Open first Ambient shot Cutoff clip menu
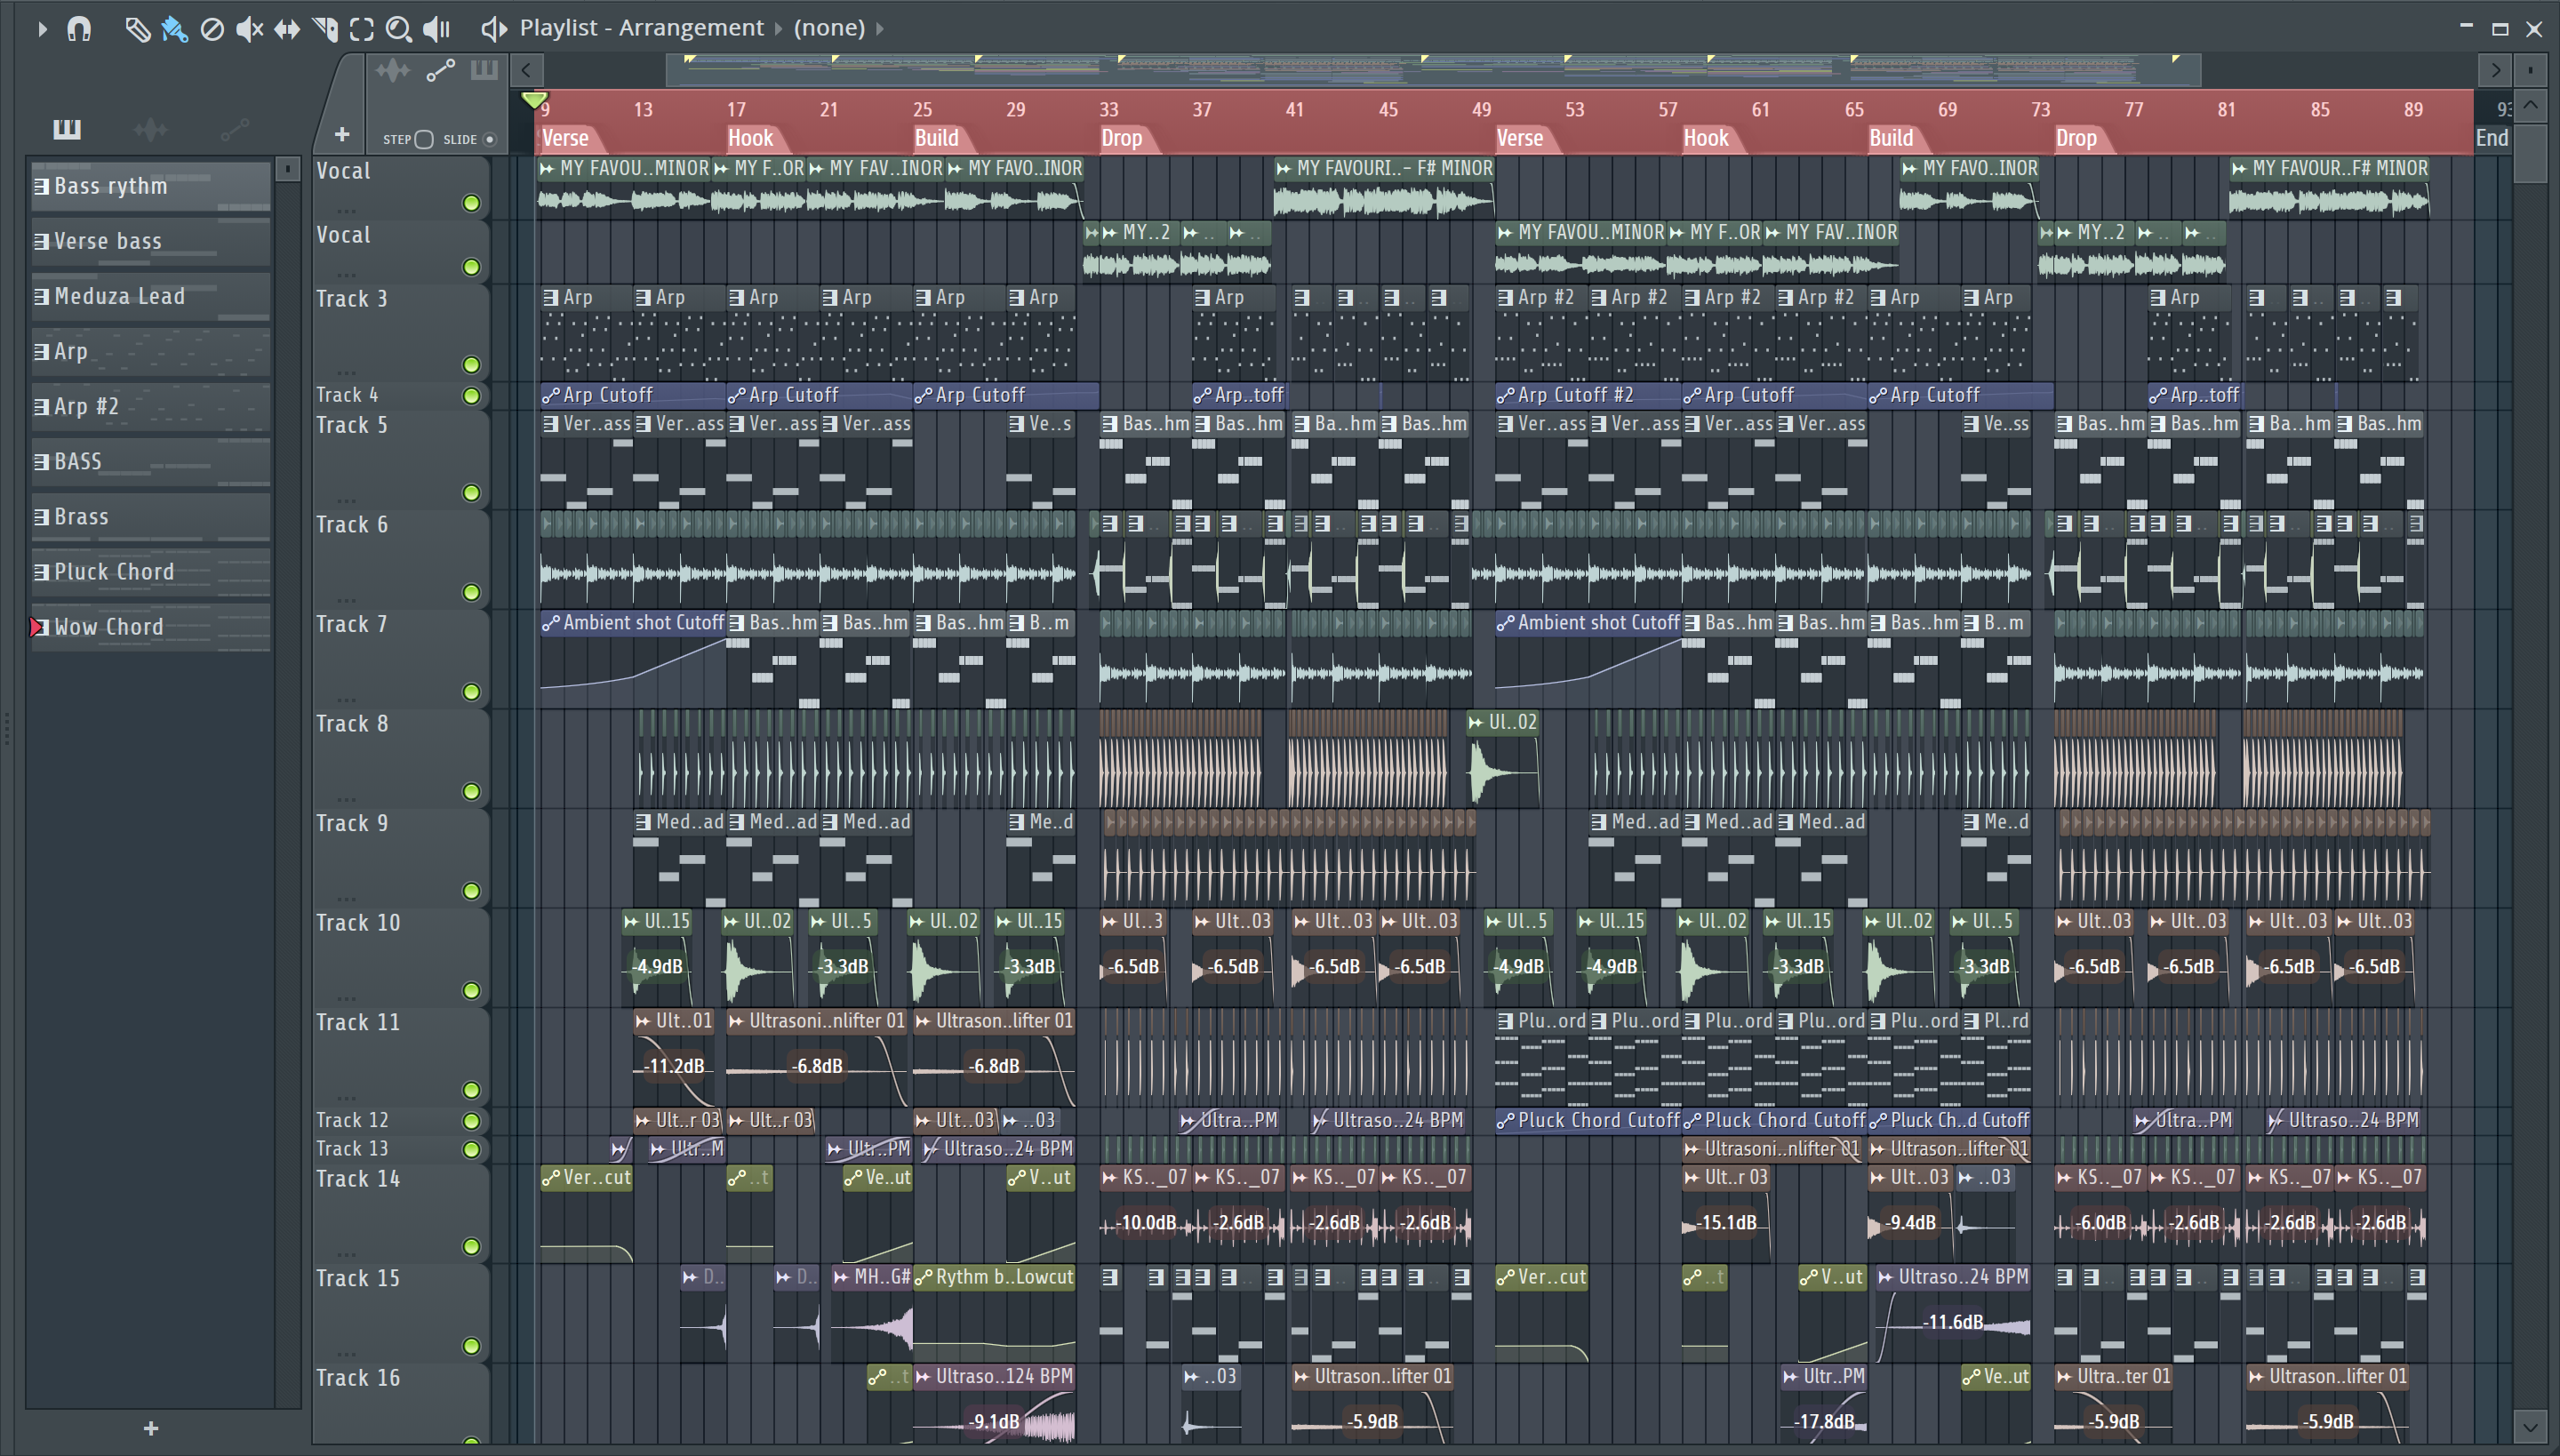Image resolution: width=2560 pixels, height=1456 pixels. click(550, 623)
